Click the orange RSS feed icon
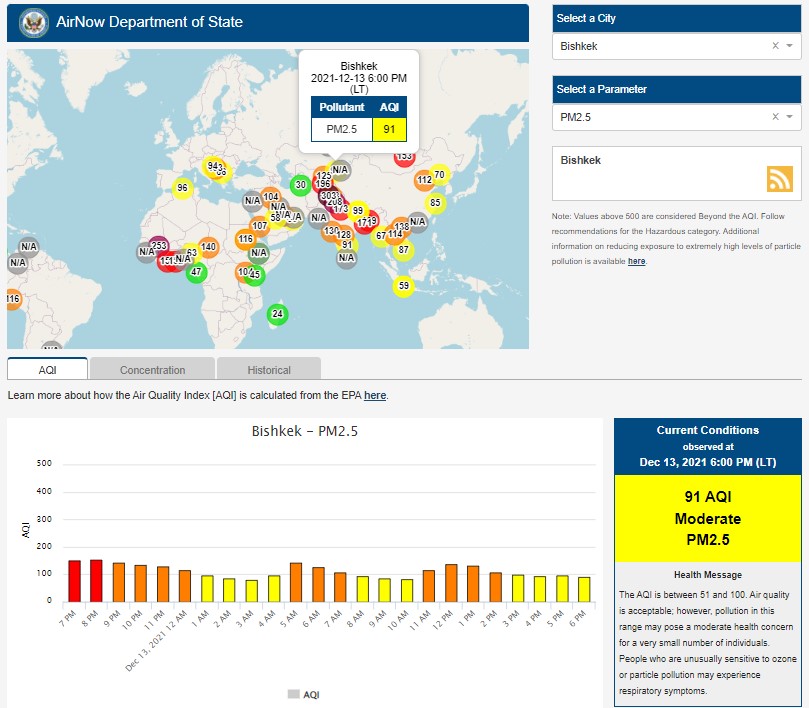Image resolution: width=809 pixels, height=708 pixels. [779, 178]
